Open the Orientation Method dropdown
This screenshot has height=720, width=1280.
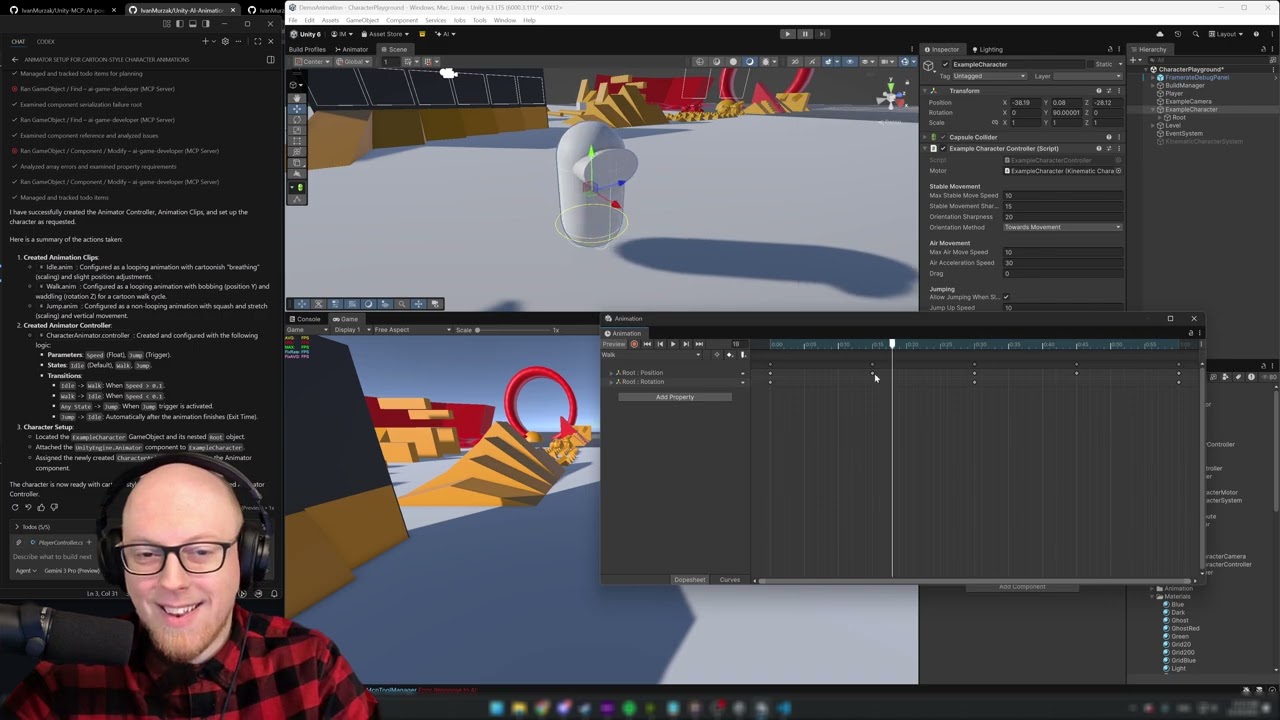pyautogui.click(x=1062, y=227)
